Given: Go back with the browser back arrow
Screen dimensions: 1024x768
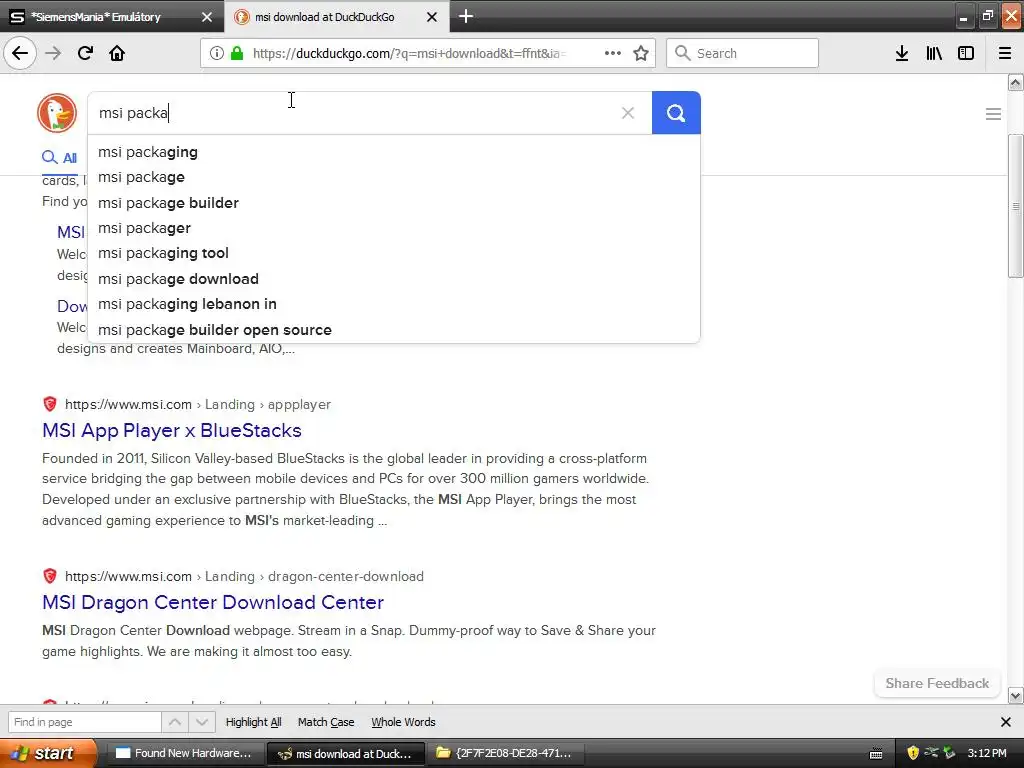Looking at the screenshot, I should tap(20, 53).
